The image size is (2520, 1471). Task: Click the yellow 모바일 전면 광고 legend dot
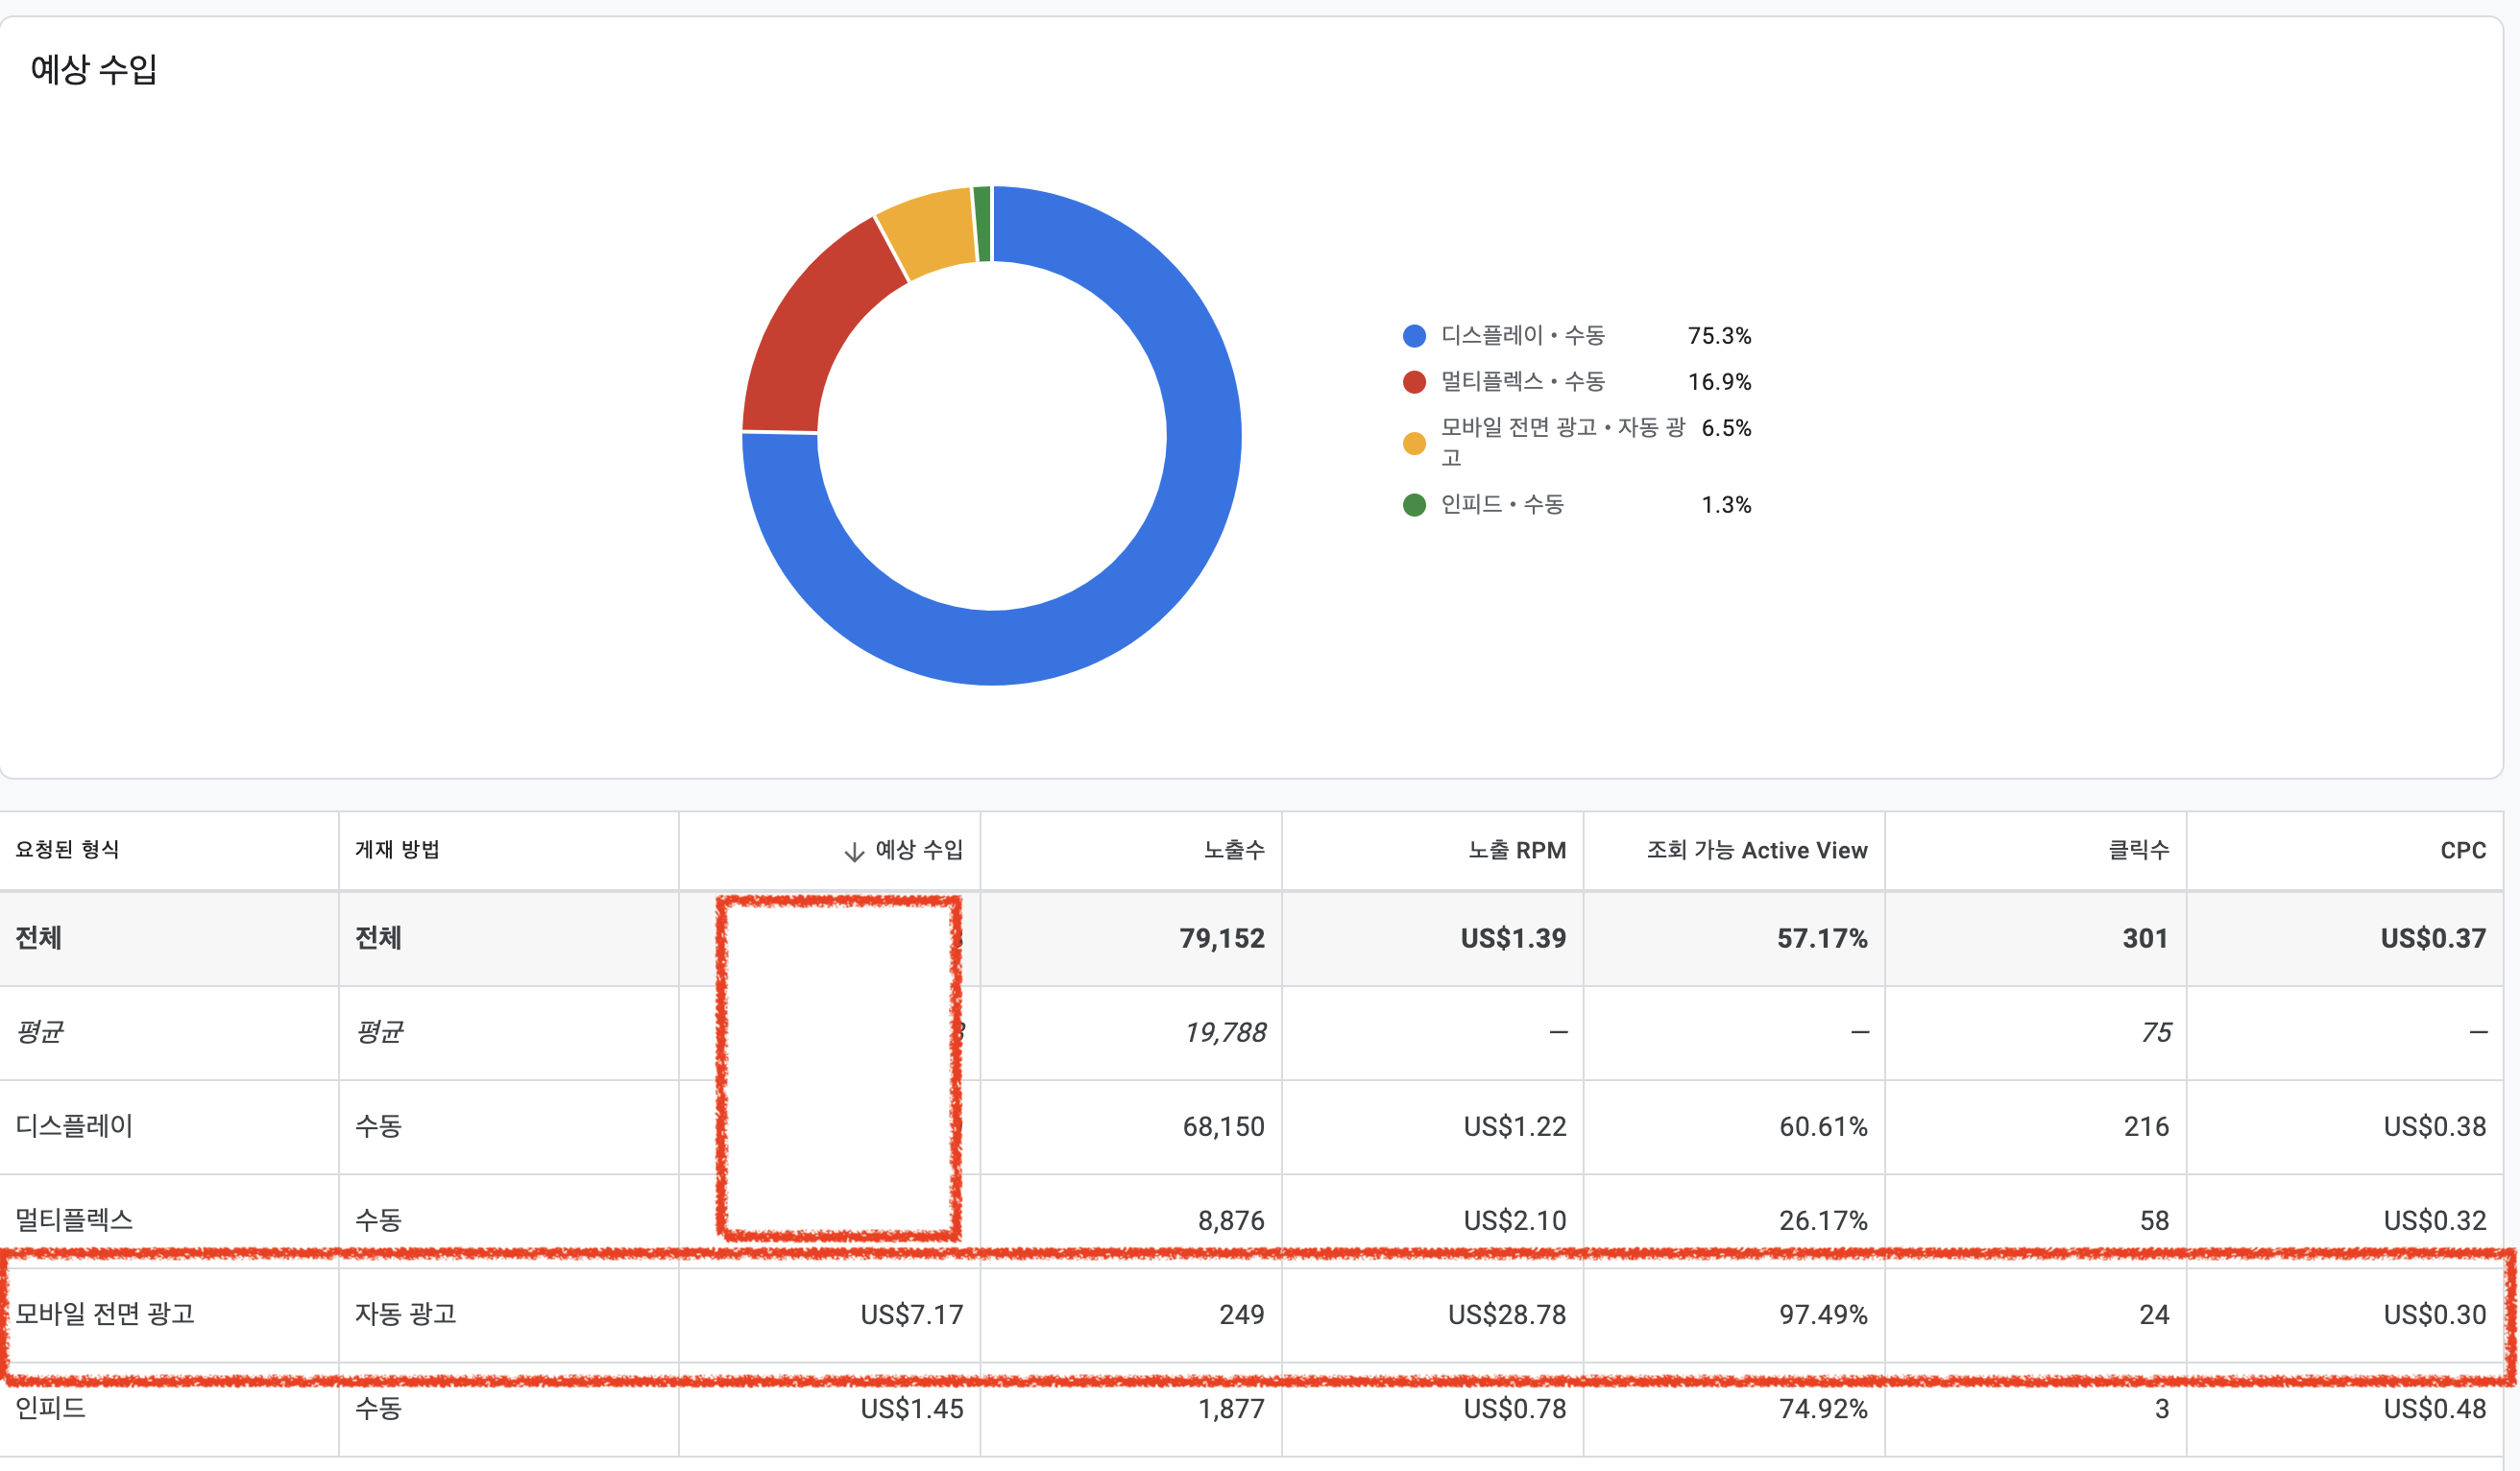click(1414, 443)
